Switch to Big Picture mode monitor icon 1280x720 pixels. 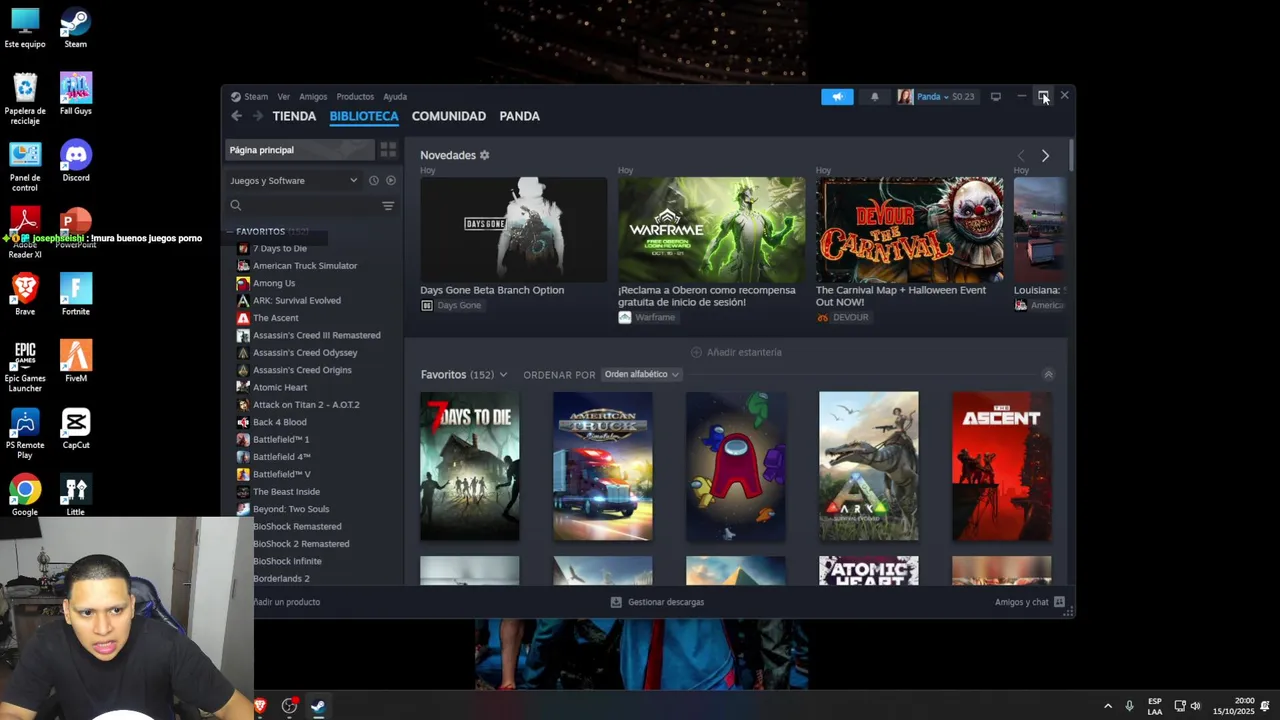tap(996, 97)
